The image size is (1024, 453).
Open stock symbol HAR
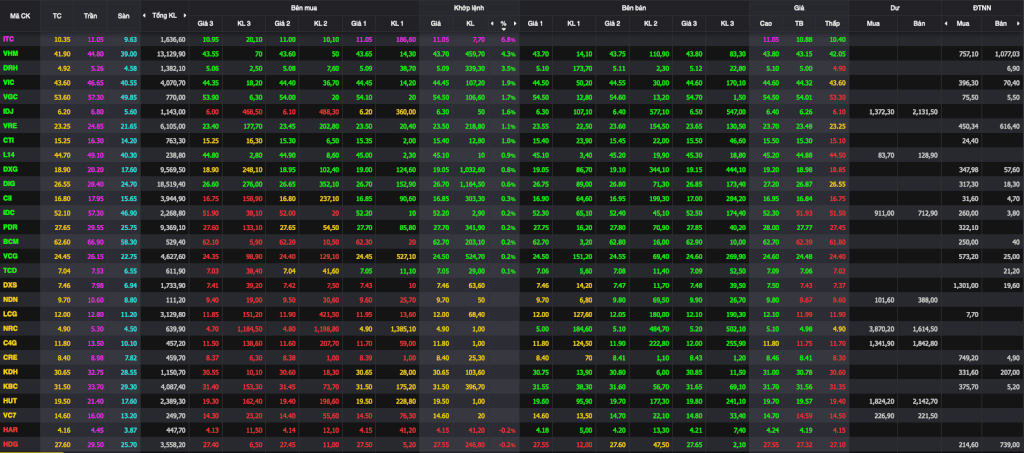tap(9, 428)
